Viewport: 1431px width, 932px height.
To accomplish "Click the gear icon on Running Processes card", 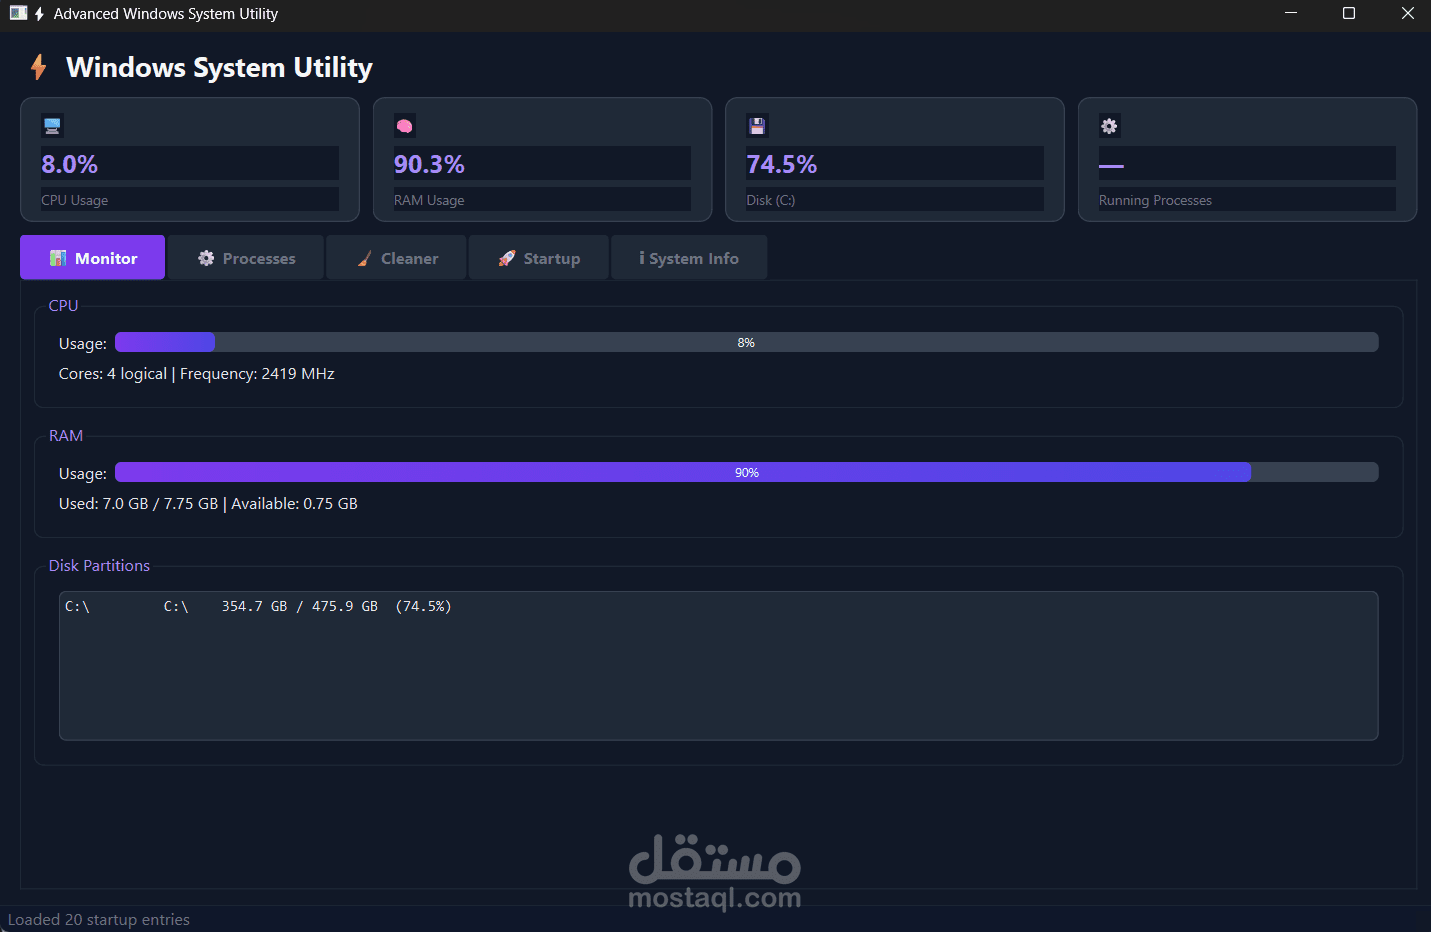I will 1109,125.
